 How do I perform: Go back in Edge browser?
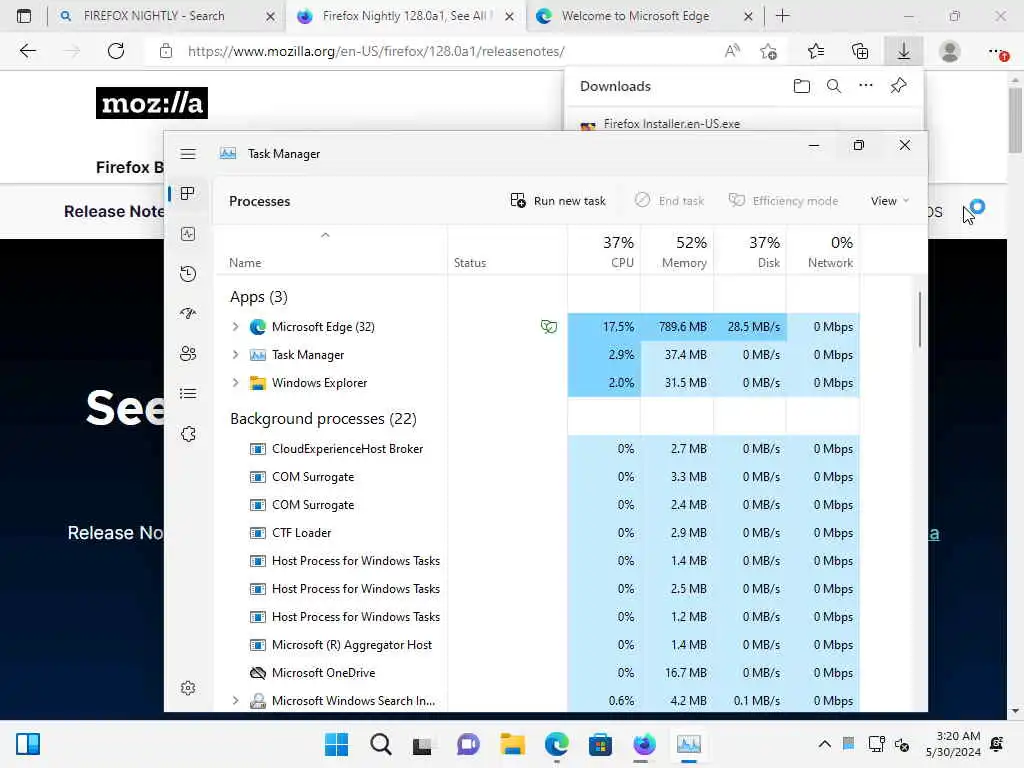tap(27, 51)
